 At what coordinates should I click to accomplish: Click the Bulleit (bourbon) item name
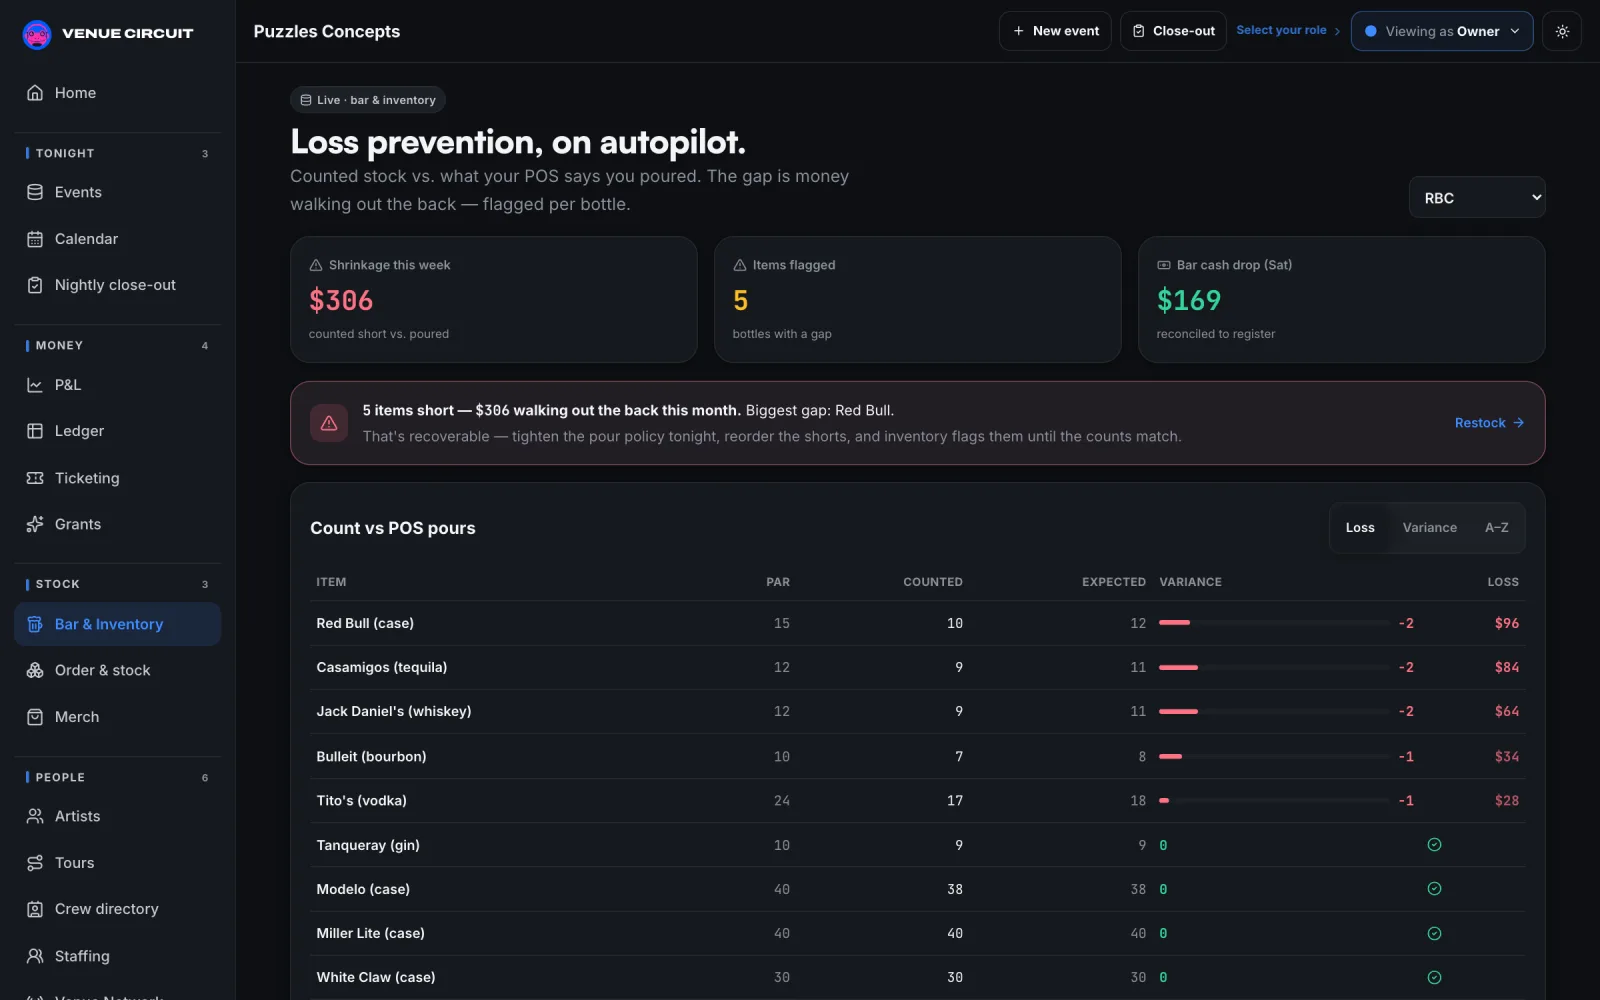click(x=371, y=756)
